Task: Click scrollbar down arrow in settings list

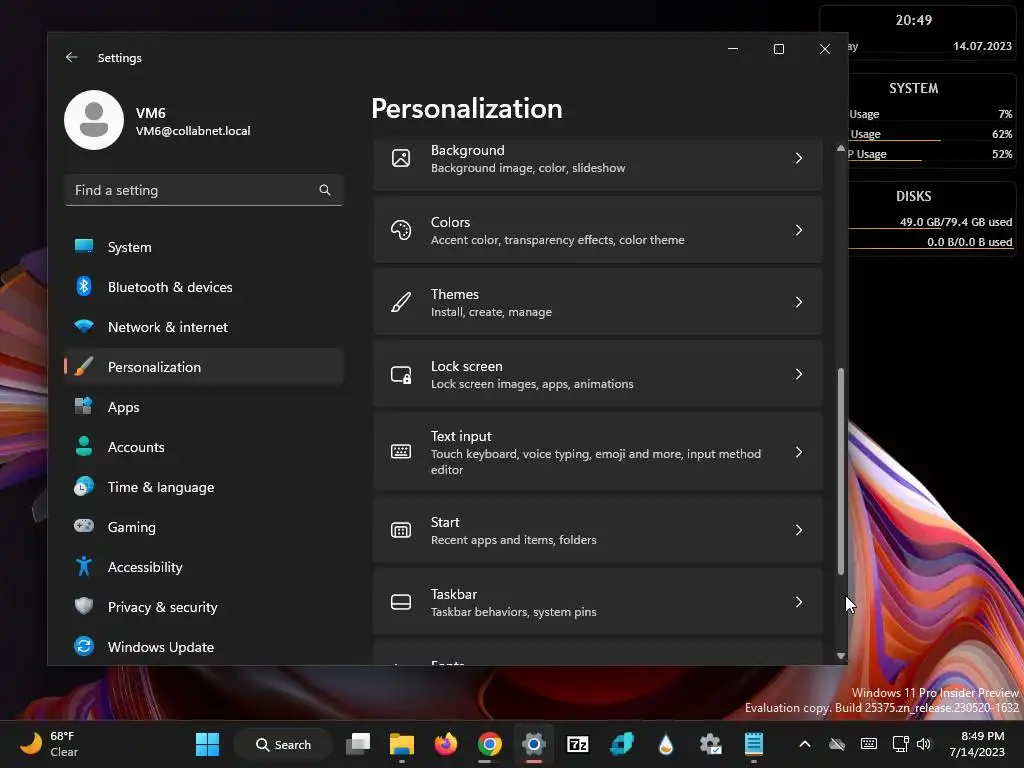Action: coord(840,656)
